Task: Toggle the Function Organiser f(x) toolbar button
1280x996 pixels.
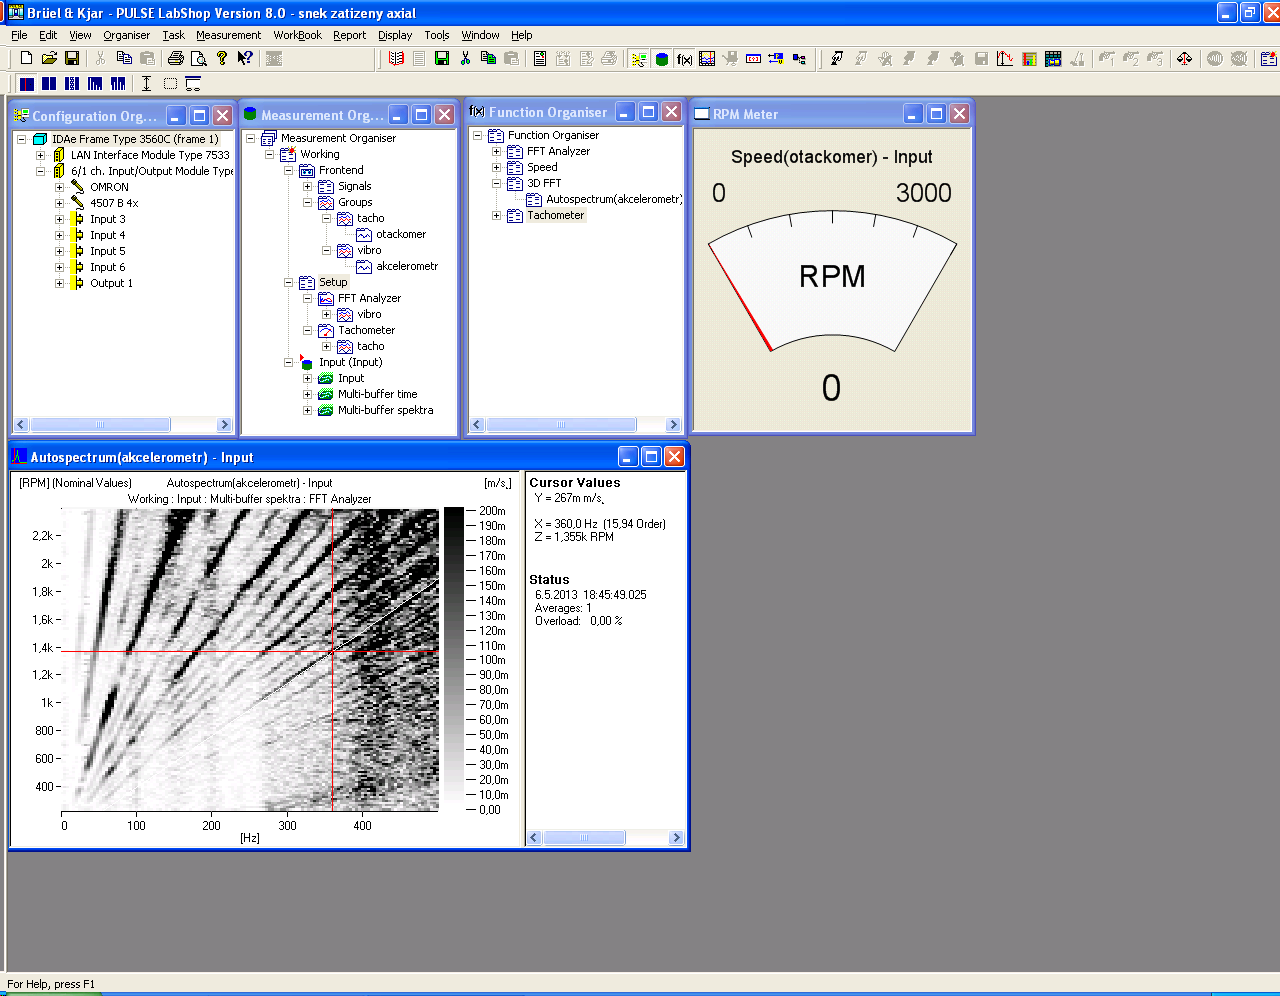Action: point(684,59)
